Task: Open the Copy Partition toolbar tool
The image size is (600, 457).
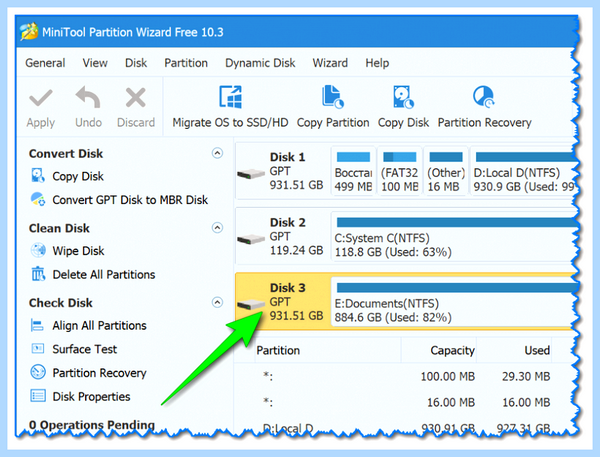Action: point(333,107)
